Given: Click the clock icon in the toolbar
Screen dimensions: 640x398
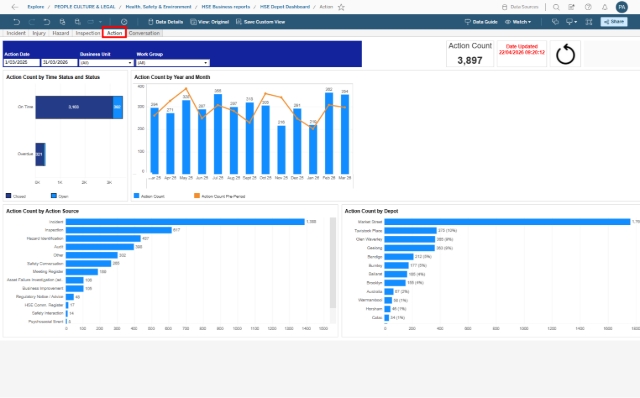Looking at the screenshot, I should (124, 22).
